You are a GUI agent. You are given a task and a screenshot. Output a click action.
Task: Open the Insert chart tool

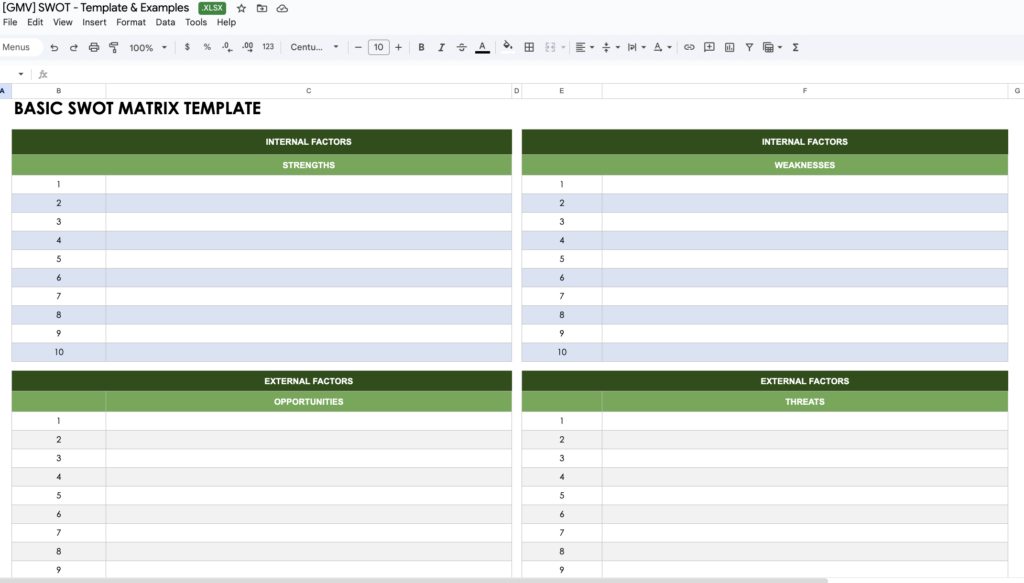[x=729, y=46]
